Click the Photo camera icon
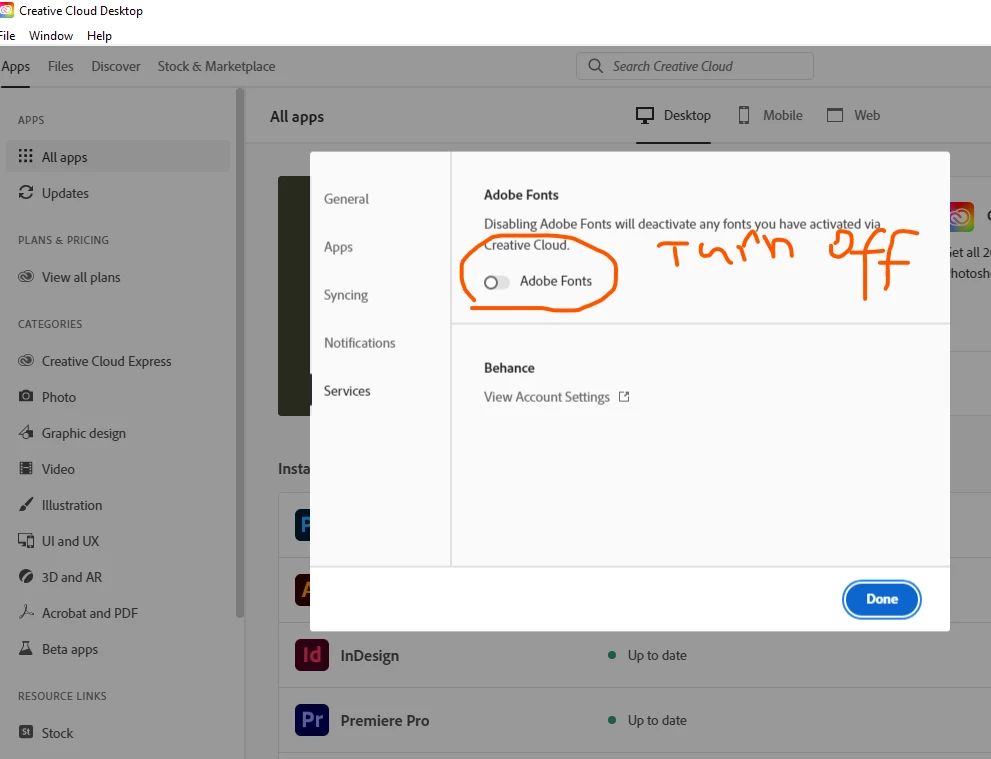 [x=25, y=396]
